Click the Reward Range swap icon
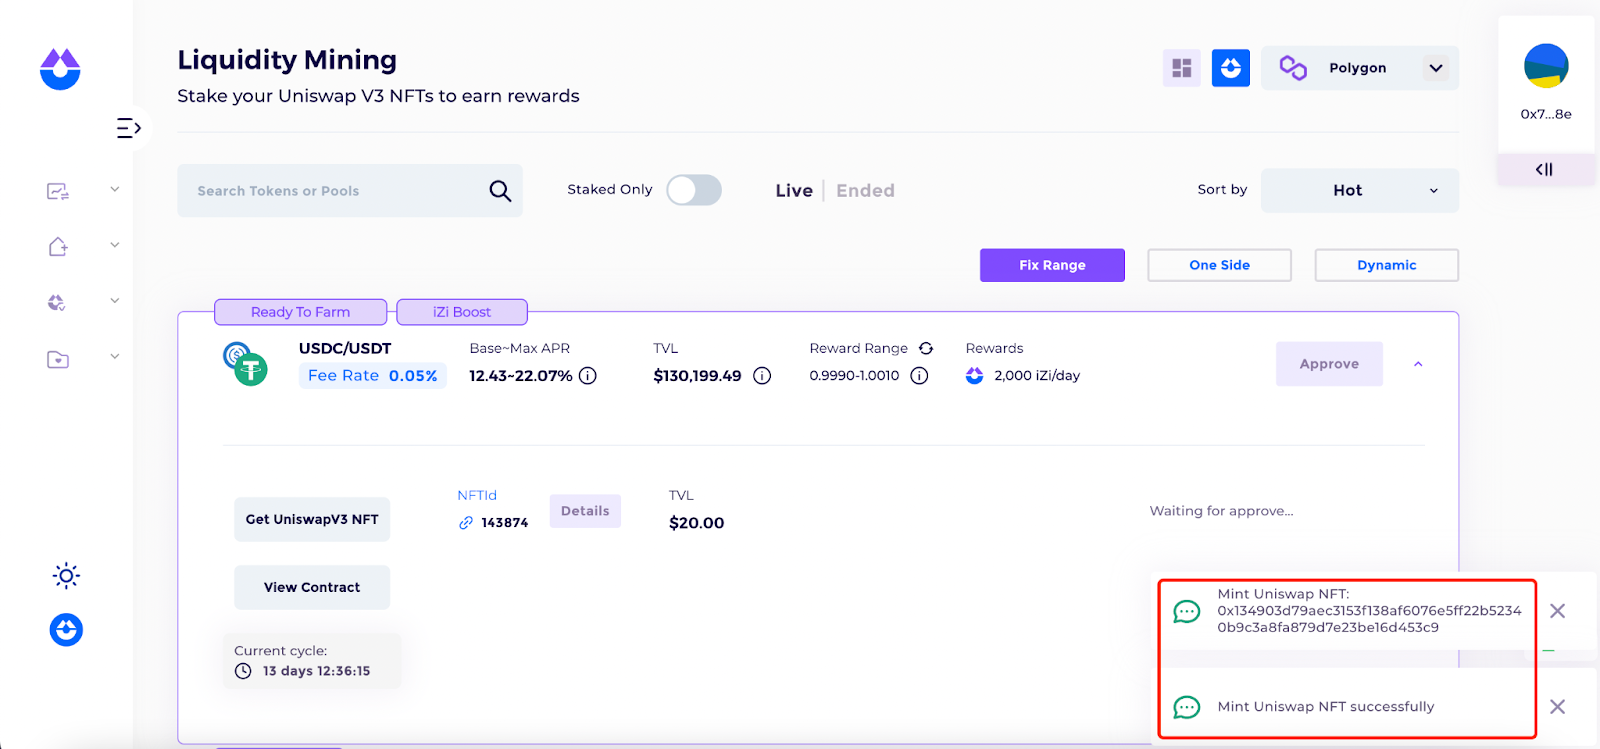Screen dimensions: 1600x749 click(x=926, y=348)
